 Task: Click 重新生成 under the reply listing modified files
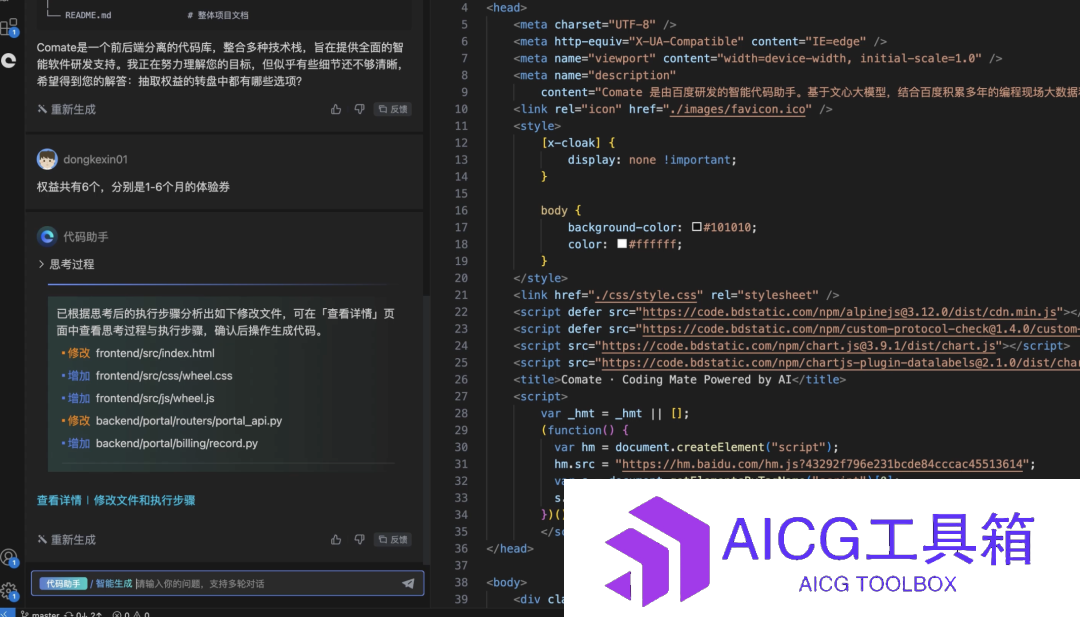point(67,540)
